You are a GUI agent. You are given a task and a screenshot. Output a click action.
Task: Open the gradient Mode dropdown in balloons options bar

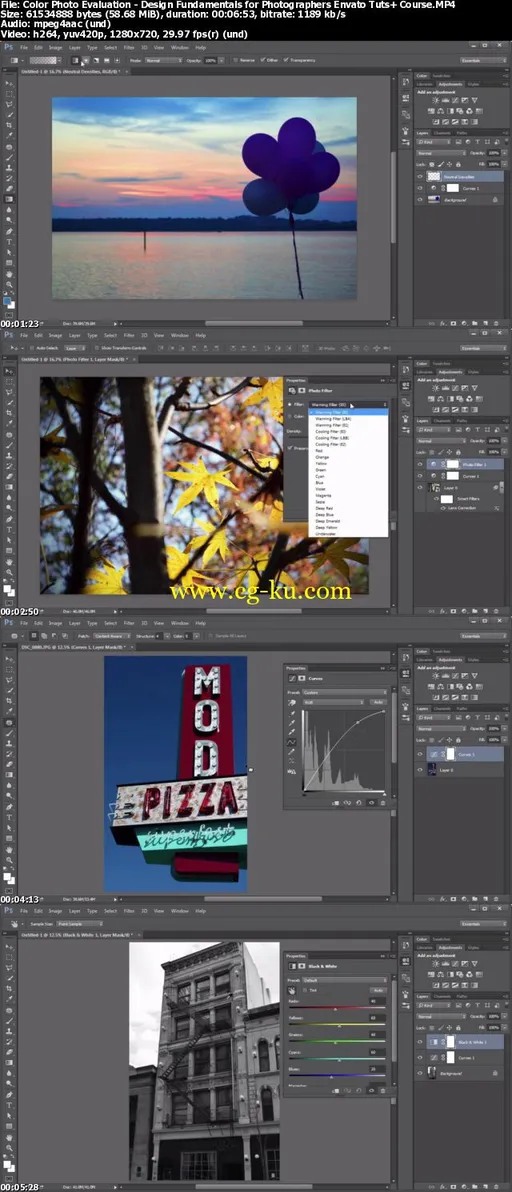coord(163,60)
